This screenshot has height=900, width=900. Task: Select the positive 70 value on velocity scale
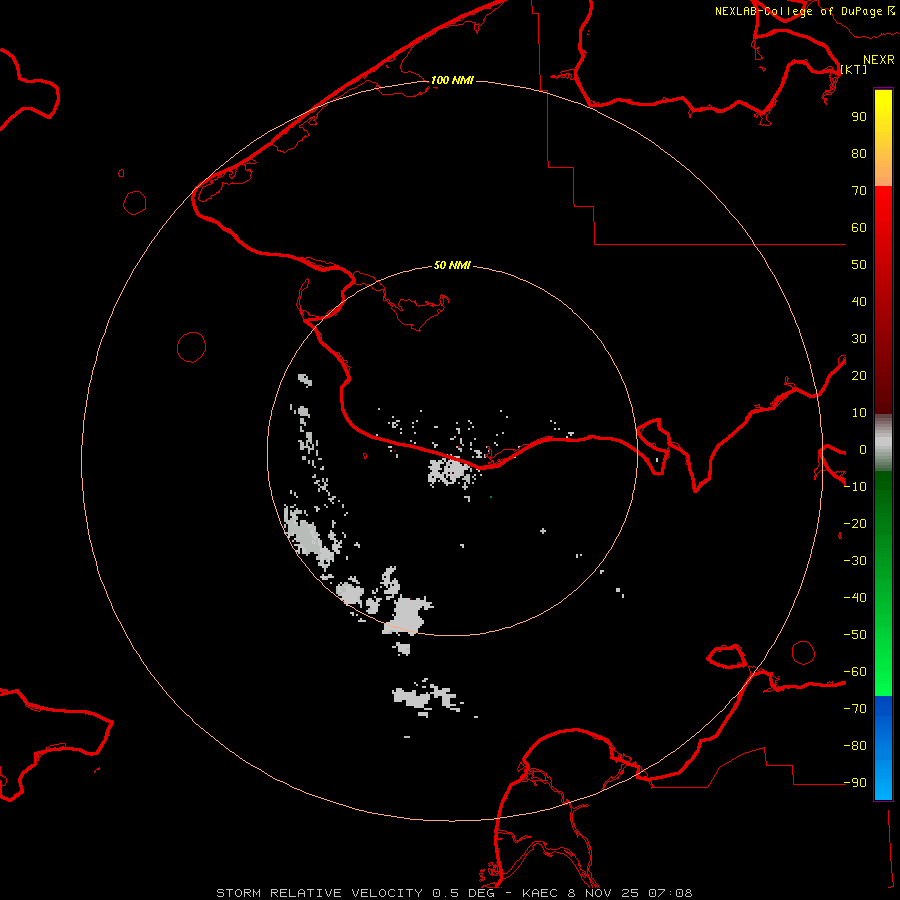click(x=859, y=191)
